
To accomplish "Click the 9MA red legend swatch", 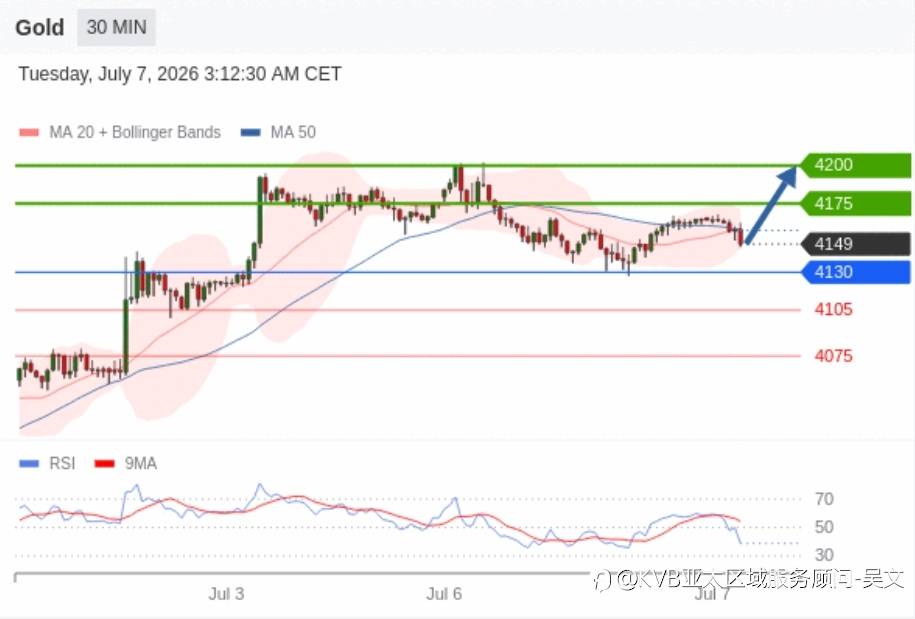I will tap(104, 464).
